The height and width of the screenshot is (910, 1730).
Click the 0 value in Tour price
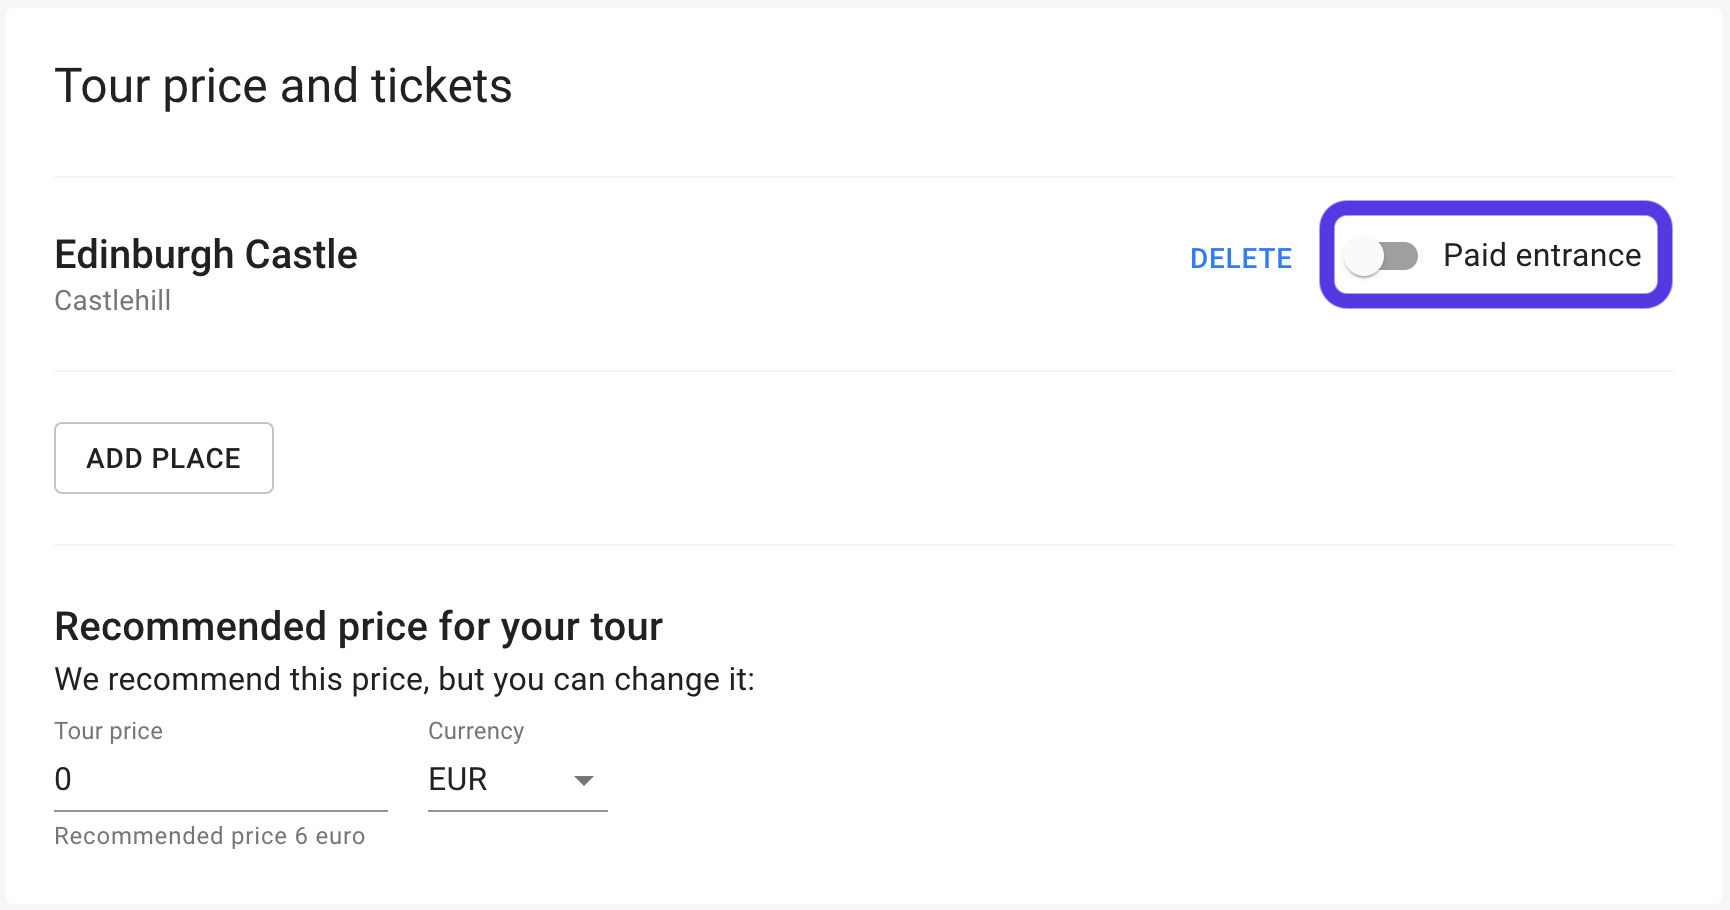[63, 779]
